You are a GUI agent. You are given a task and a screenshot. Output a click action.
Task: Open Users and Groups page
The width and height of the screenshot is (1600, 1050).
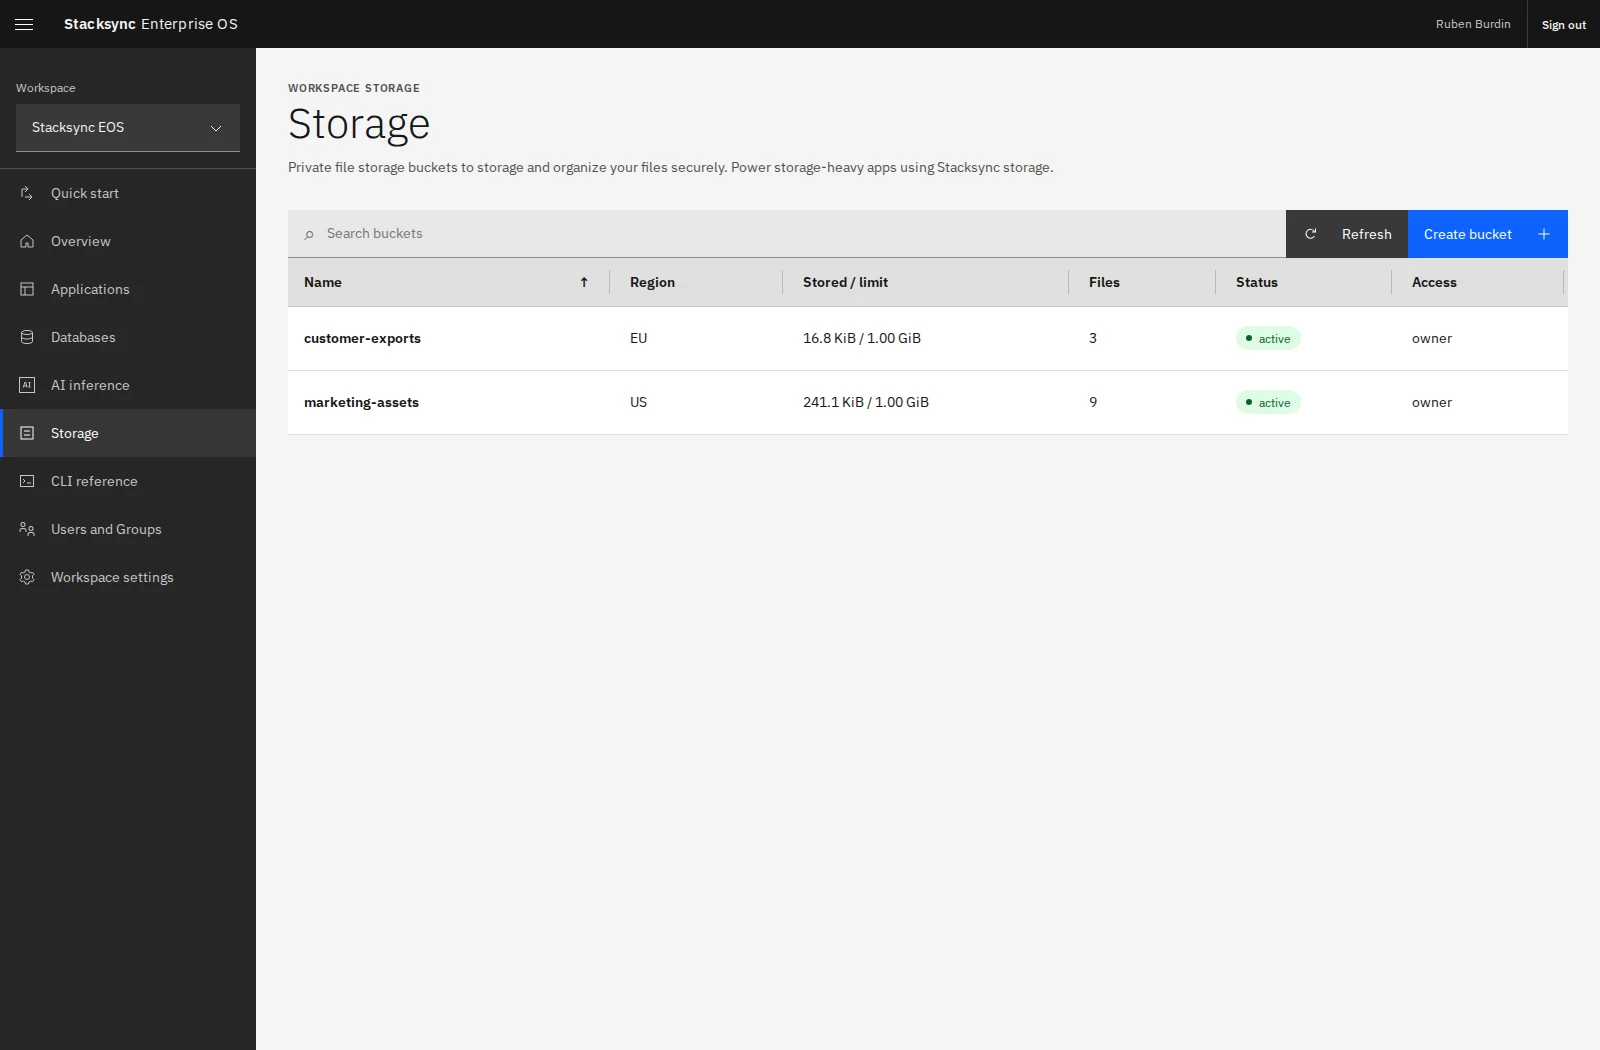click(x=128, y=529)
